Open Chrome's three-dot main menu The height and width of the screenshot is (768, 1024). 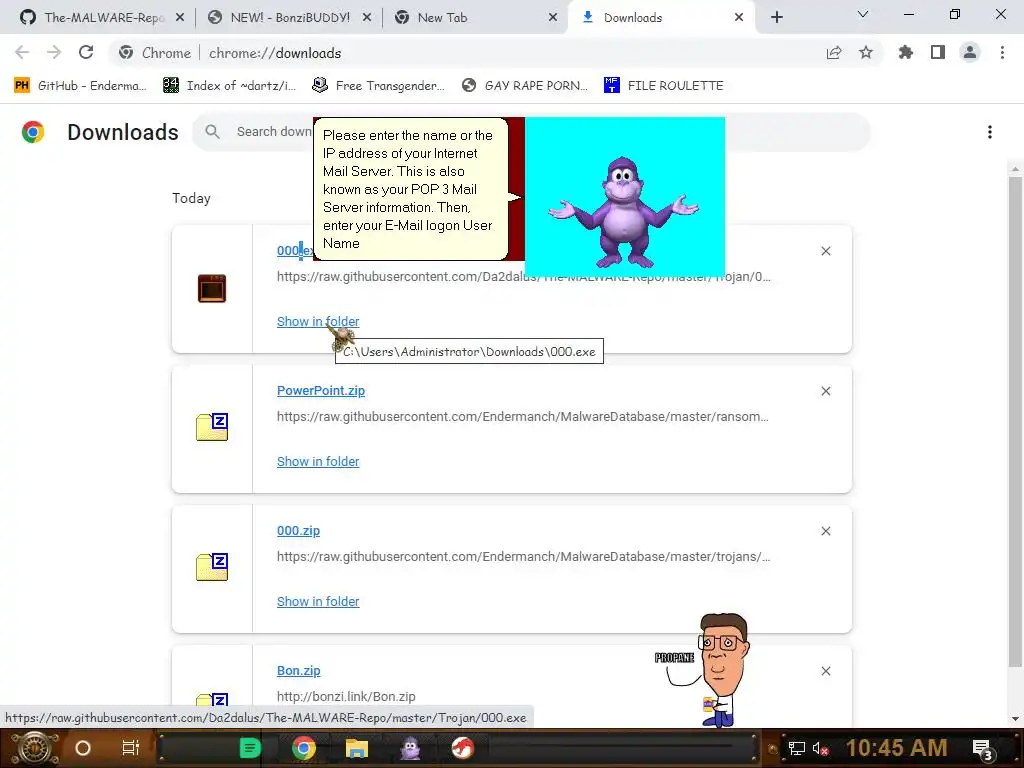tap(1002, 53)
